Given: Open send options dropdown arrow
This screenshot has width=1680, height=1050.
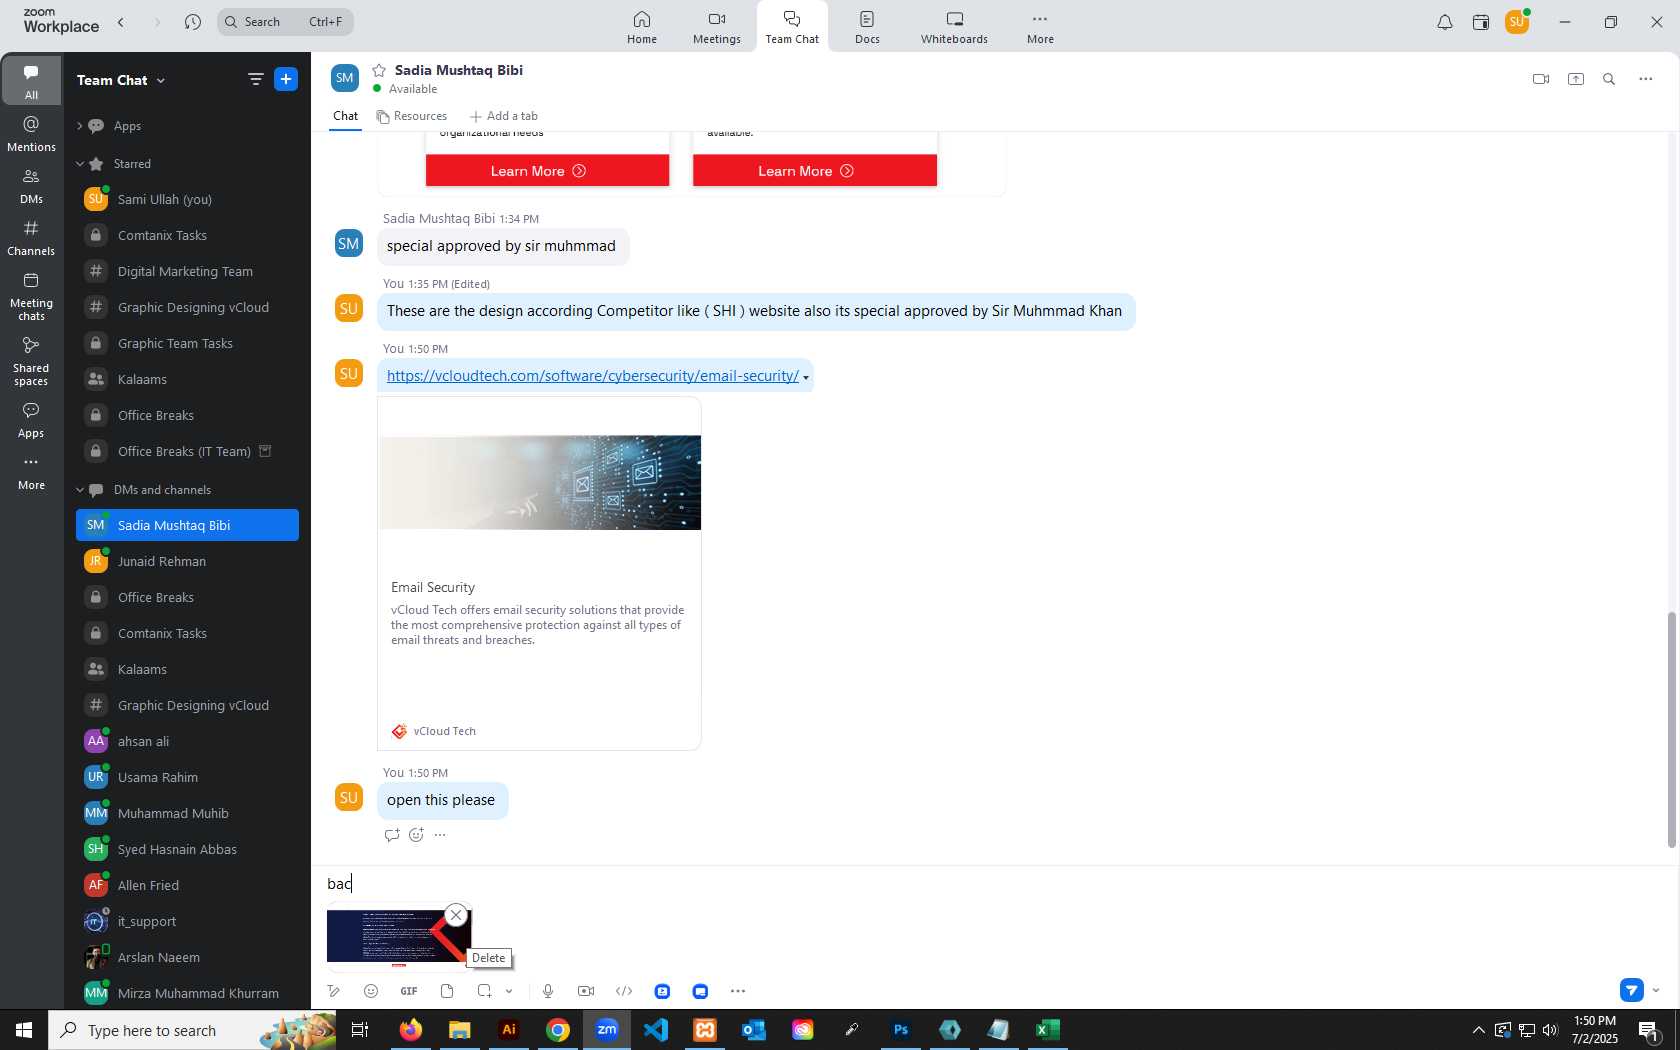Looking at the screenshot, I should 1656,991.
